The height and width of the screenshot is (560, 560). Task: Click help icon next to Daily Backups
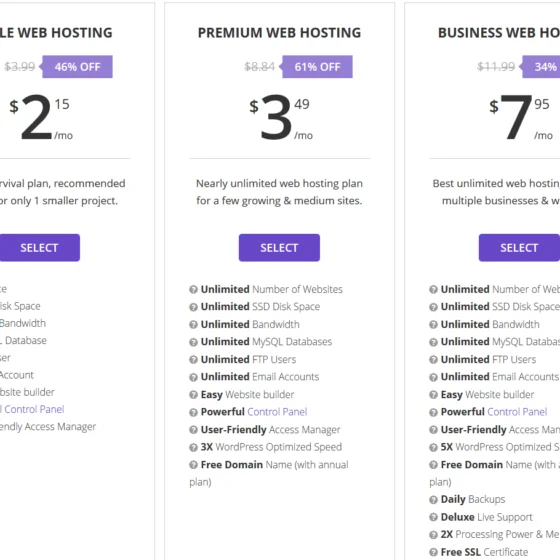pyautogui.click(x=433, y=500)
